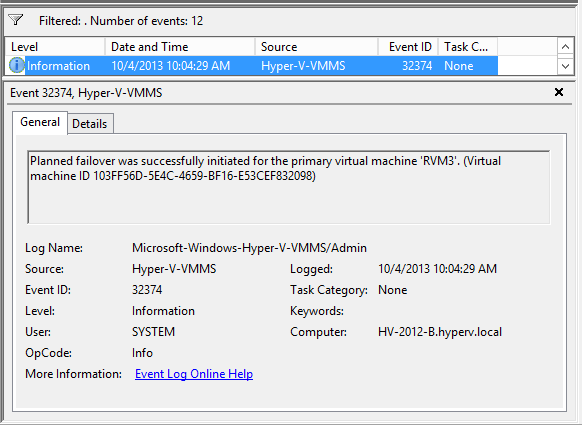Click the blue Information level icon
Image resolution: width=582 pixels, height=426 pixels.
pos(16,66)
